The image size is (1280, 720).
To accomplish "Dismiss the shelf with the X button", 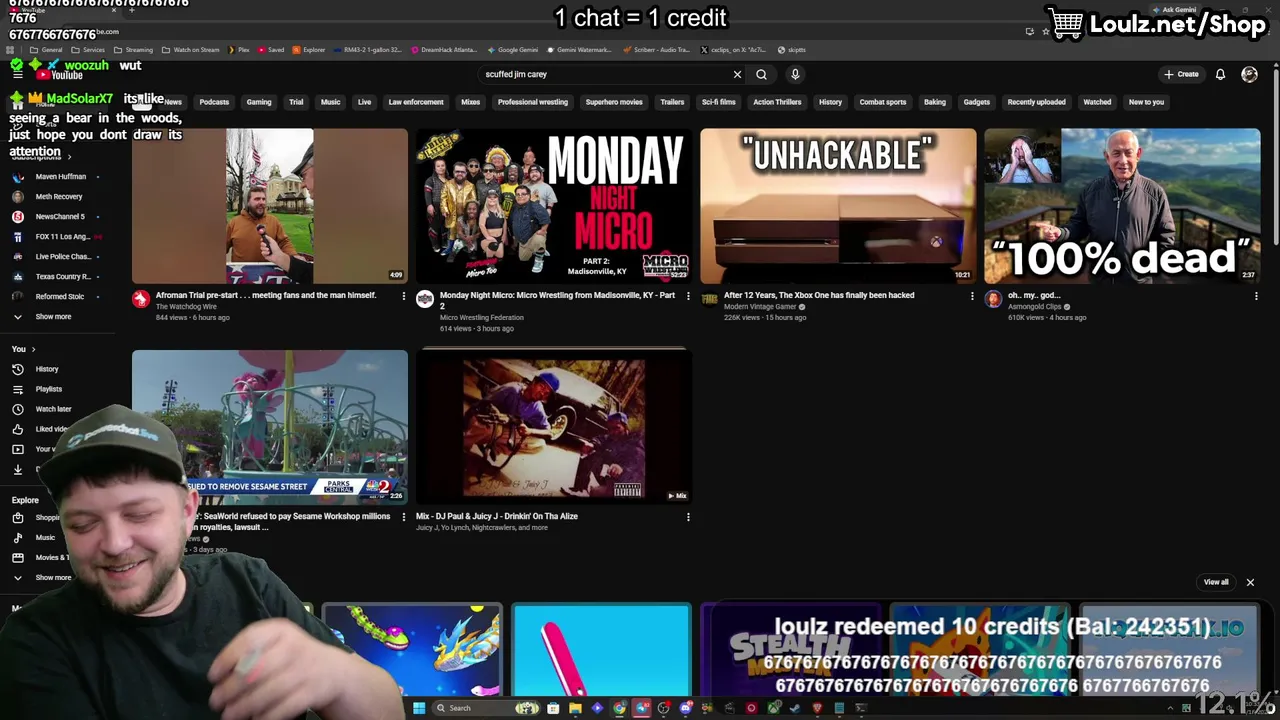I will pyautogui.click(x=1249, y=582).
